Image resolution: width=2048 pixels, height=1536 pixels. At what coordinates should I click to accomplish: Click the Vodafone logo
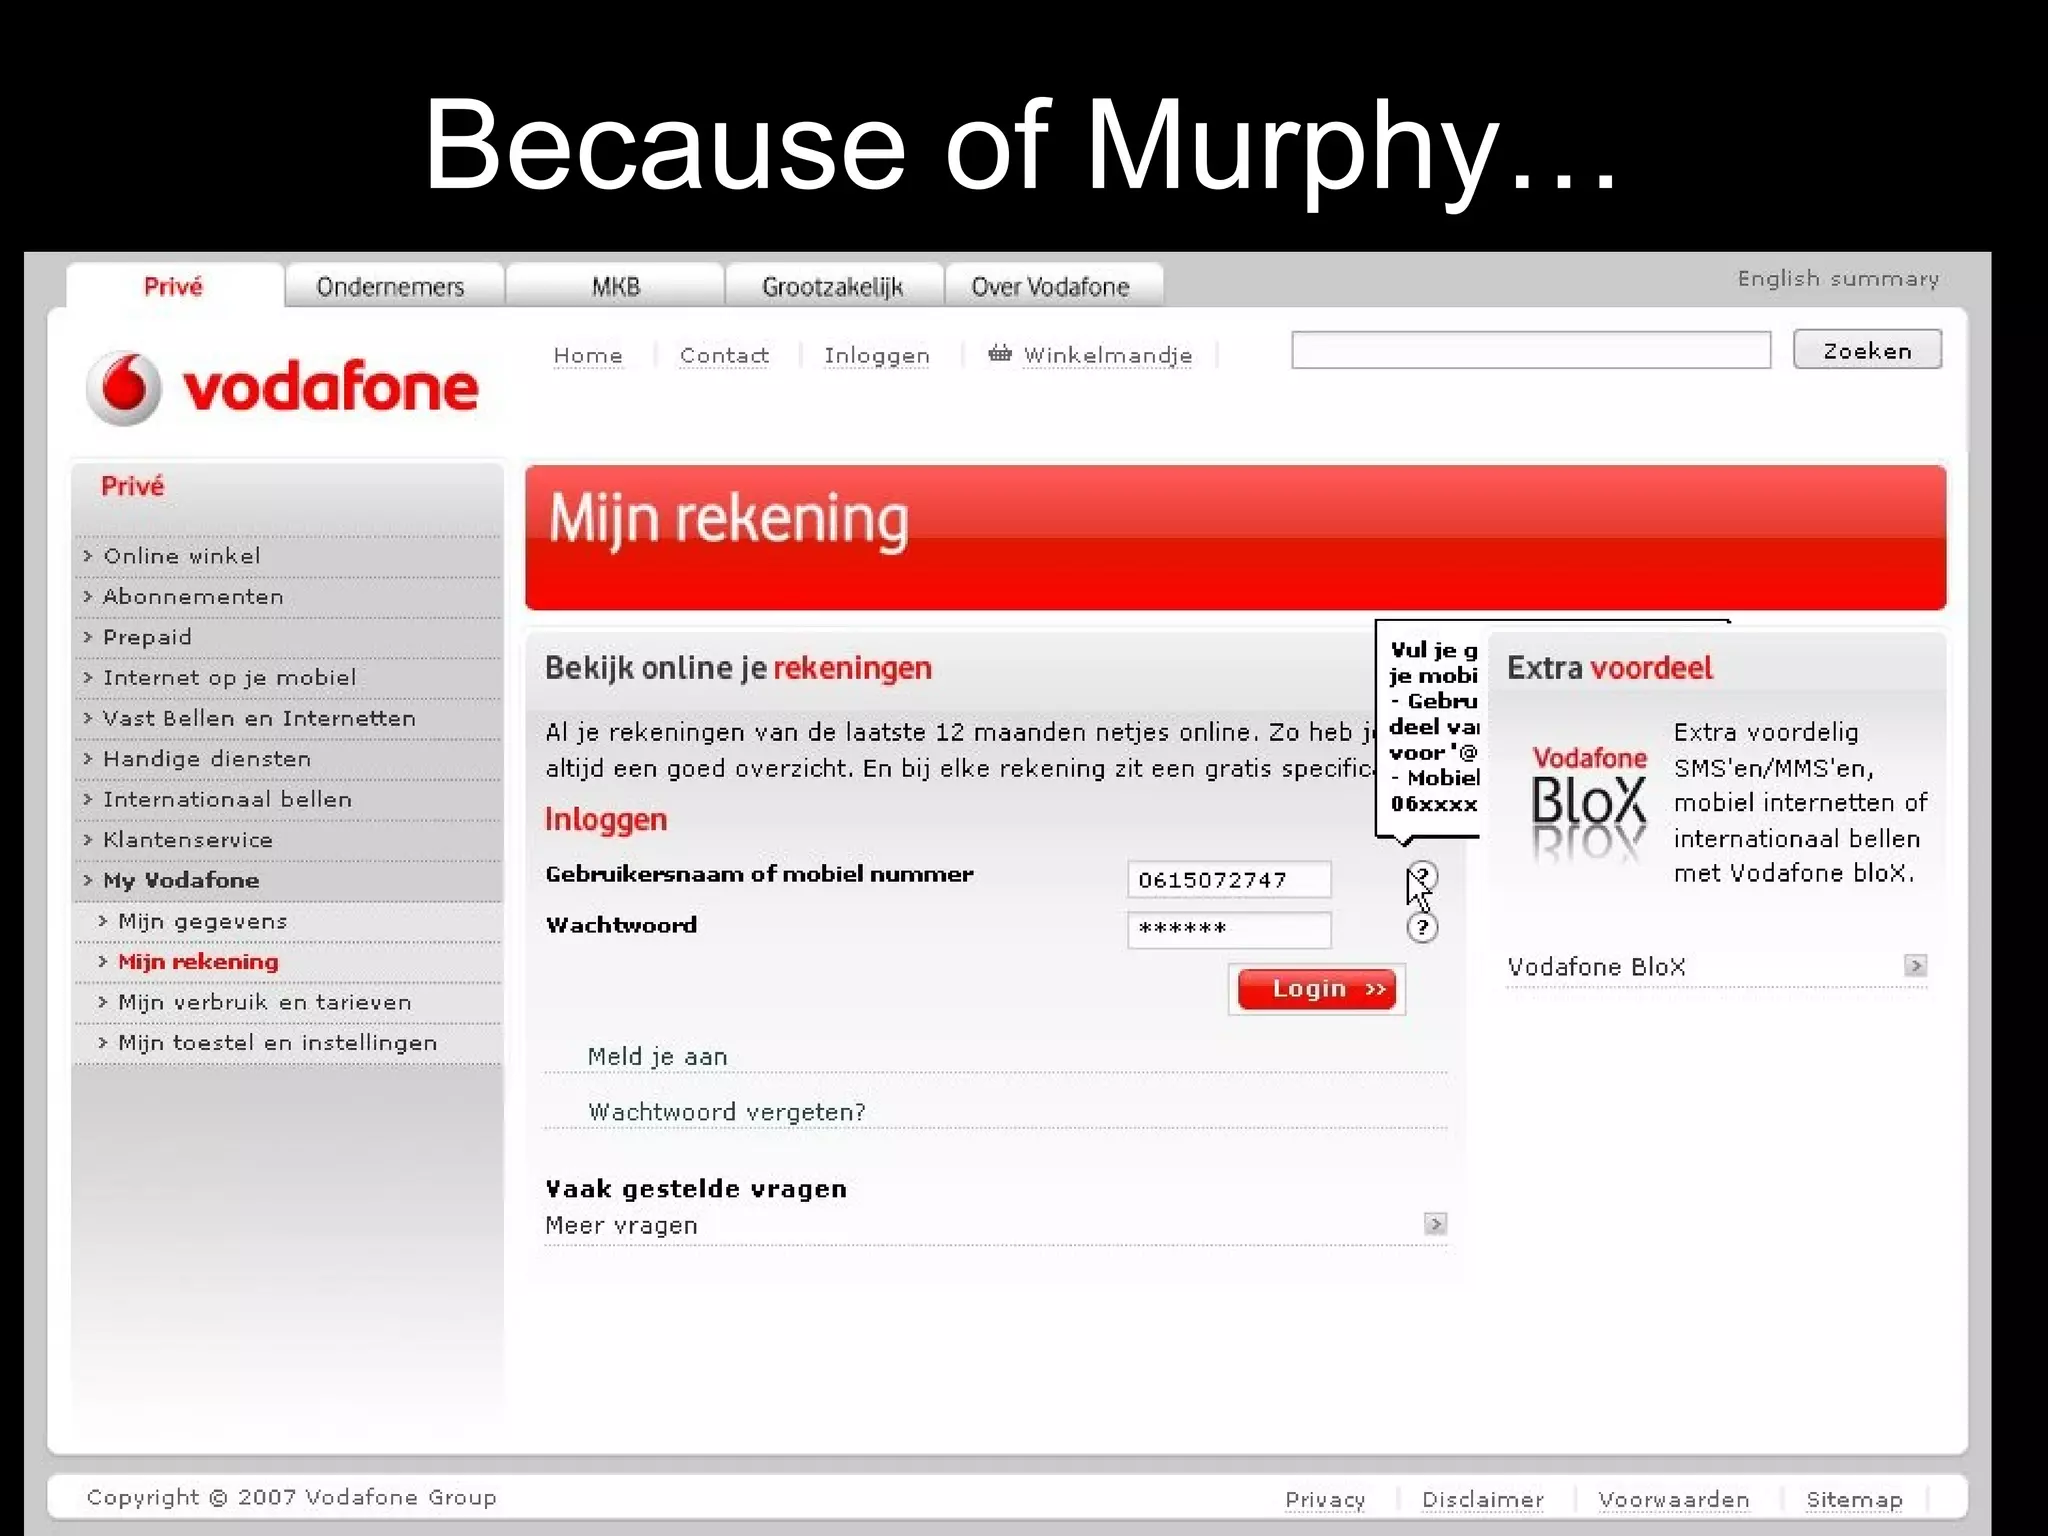click(x=282, y=388)
